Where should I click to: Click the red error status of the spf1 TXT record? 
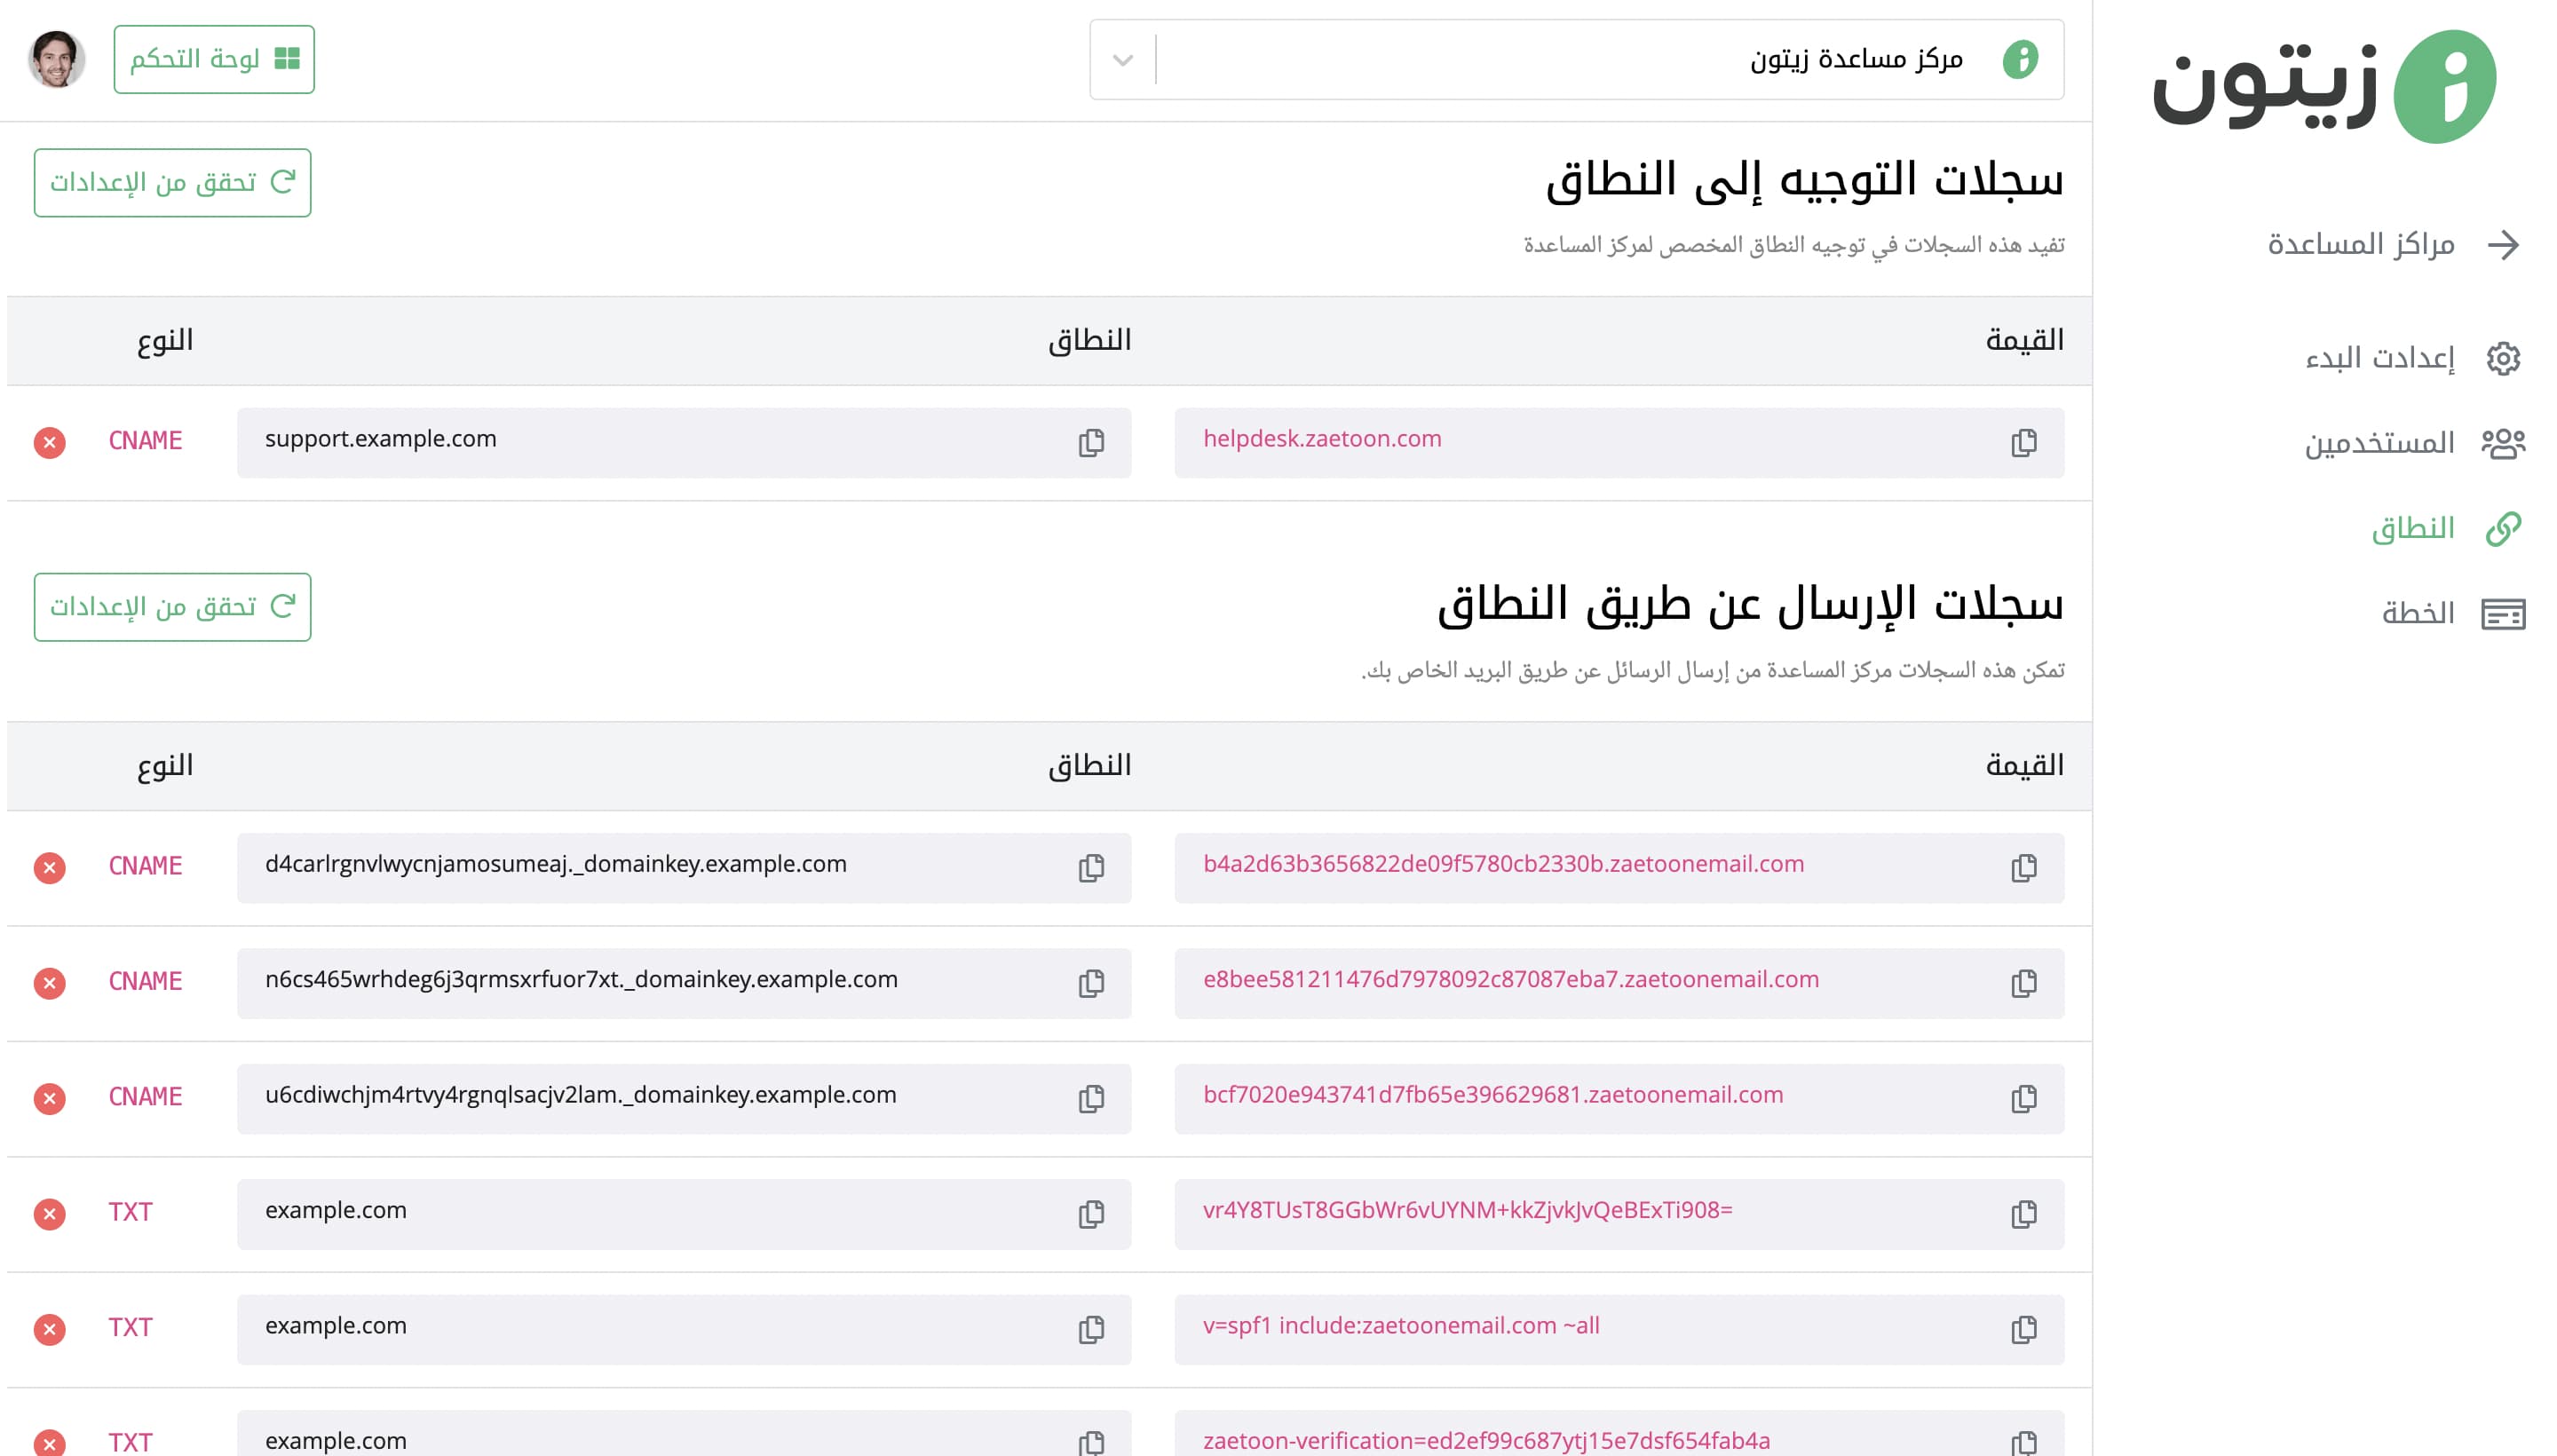(x=49, y=1329)
